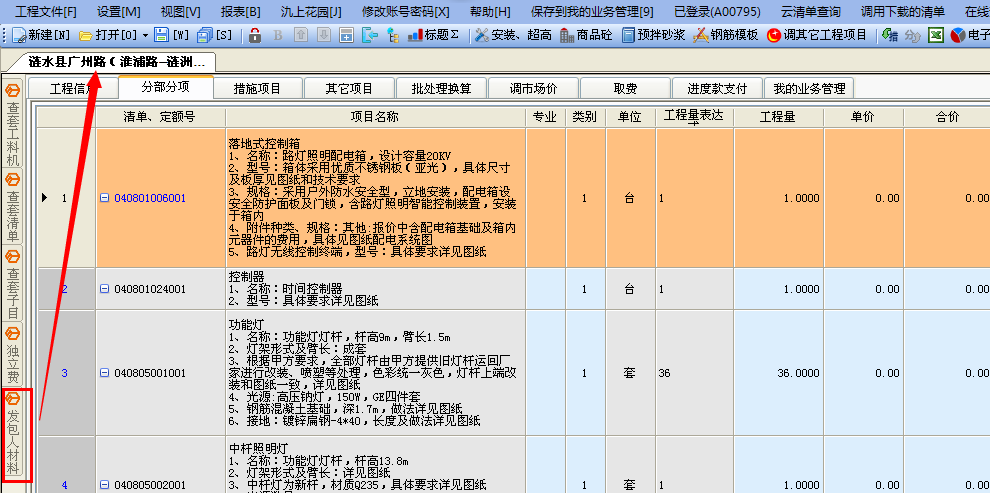The height and width of the screenshot is (493, 990).
Task: Click the move down arrow icon
Action: pos(323,35)
